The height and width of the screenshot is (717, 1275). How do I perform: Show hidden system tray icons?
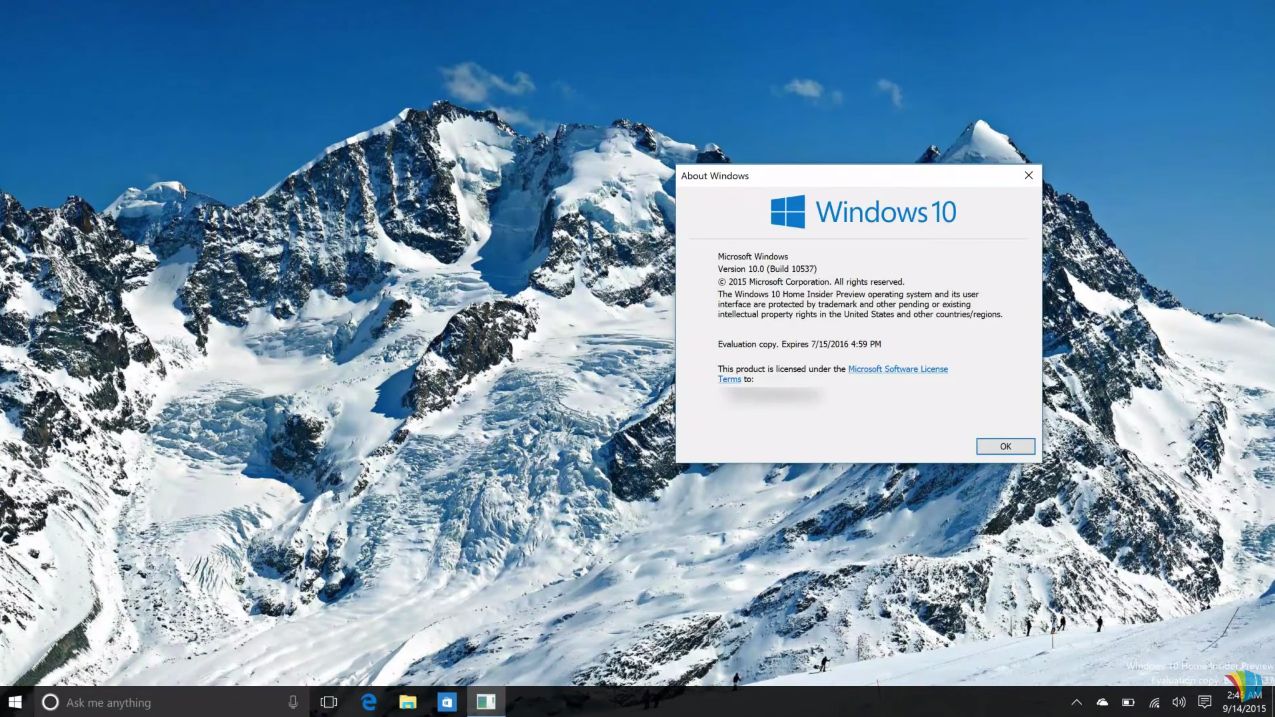pos(1076,702)
